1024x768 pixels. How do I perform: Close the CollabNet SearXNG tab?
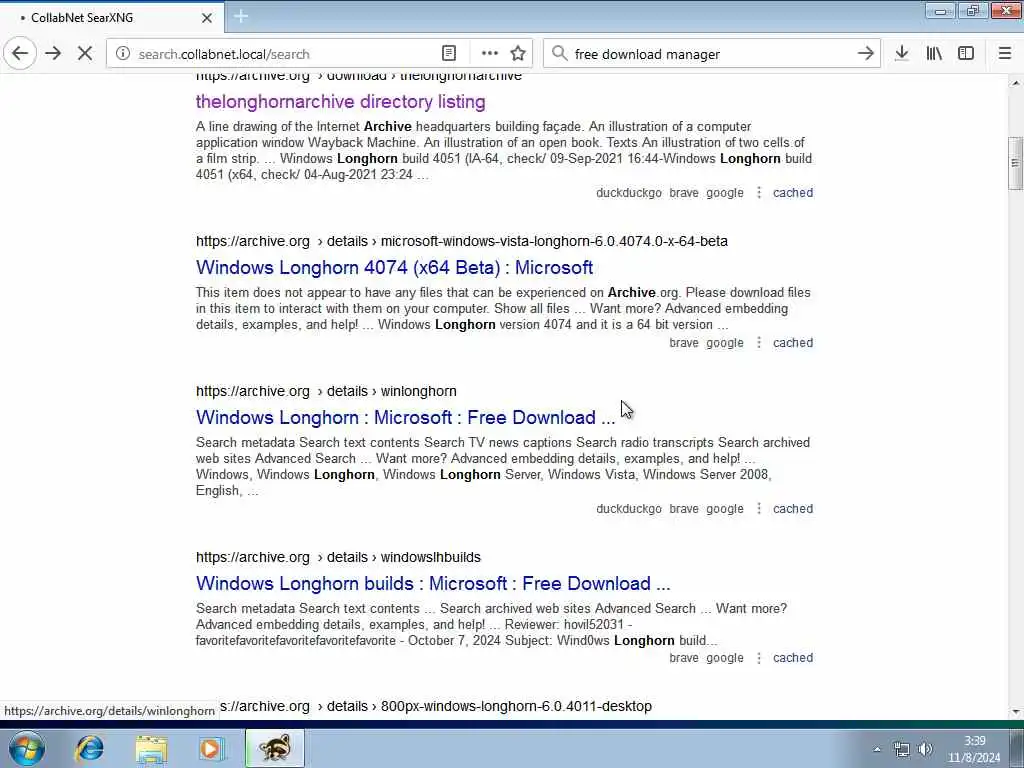click(x=206, y=18)
